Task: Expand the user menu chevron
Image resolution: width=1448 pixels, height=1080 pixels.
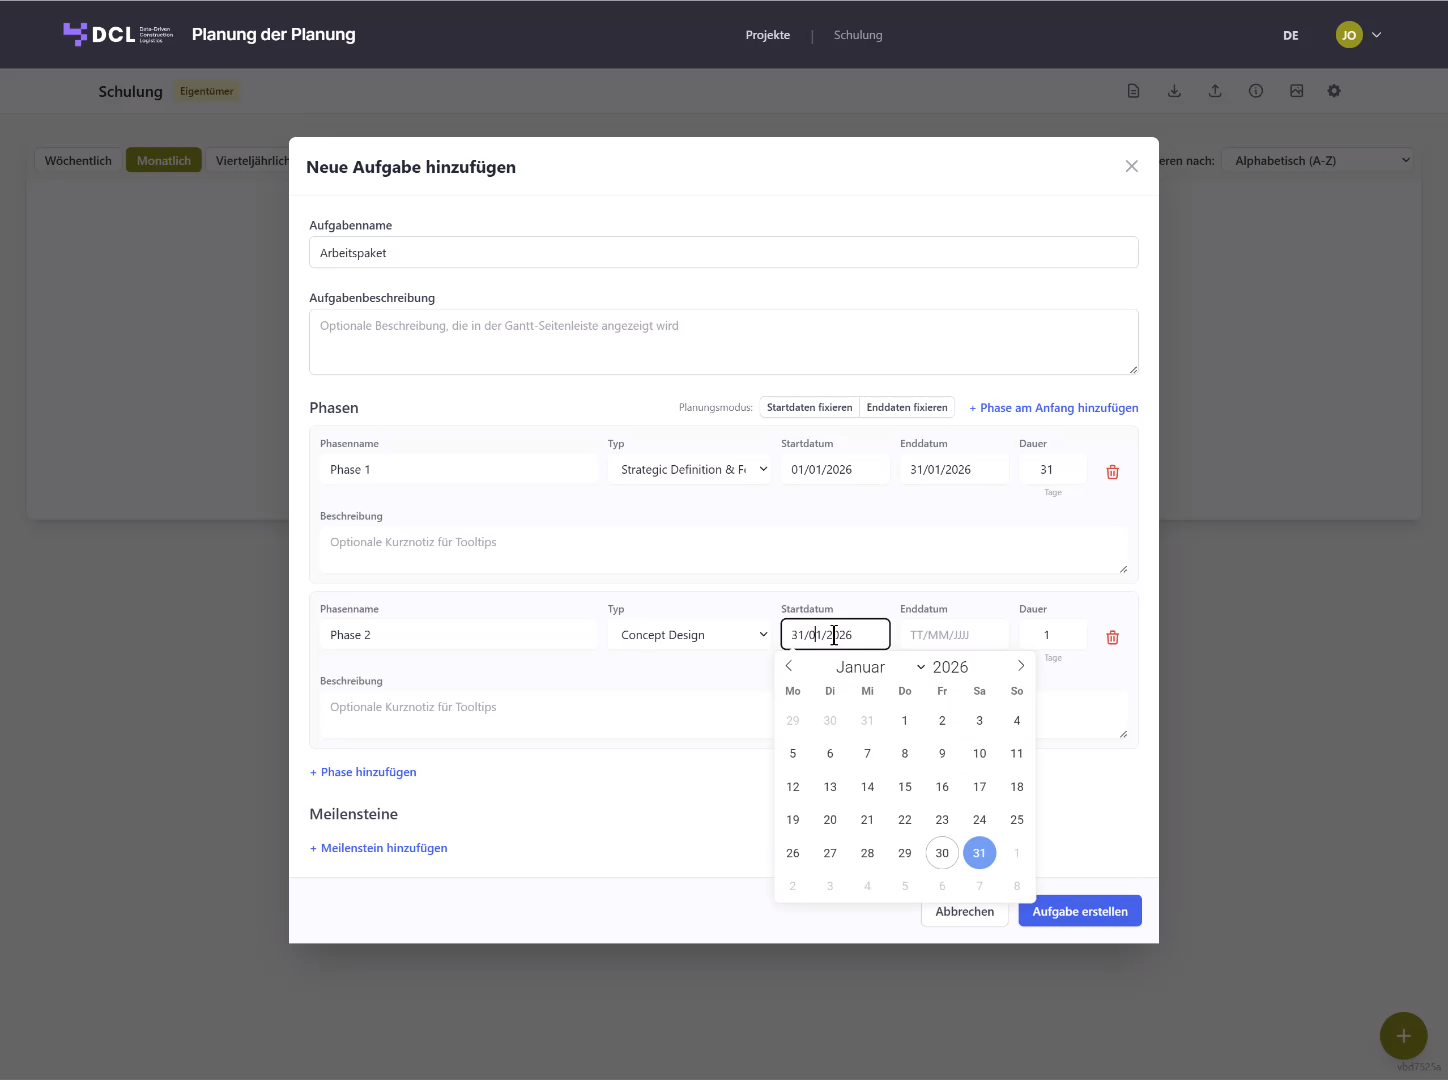Action: (x=1377, y=35)
